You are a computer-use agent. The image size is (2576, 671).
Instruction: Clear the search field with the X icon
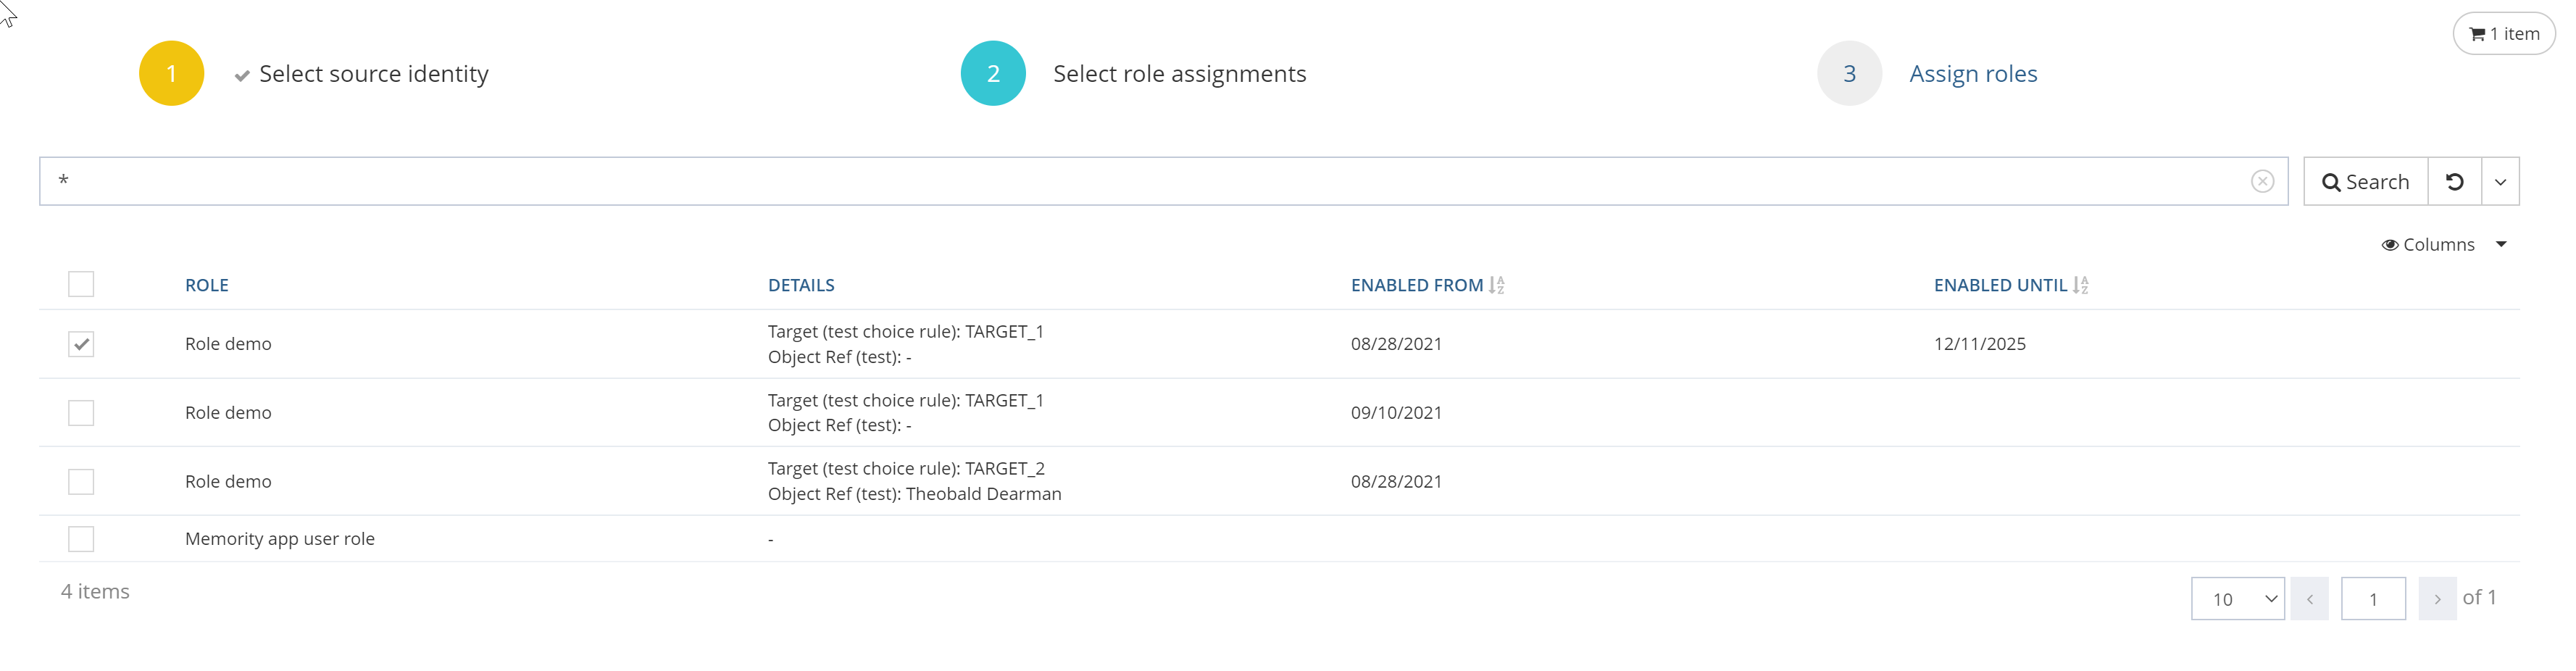pos(2262,181)
